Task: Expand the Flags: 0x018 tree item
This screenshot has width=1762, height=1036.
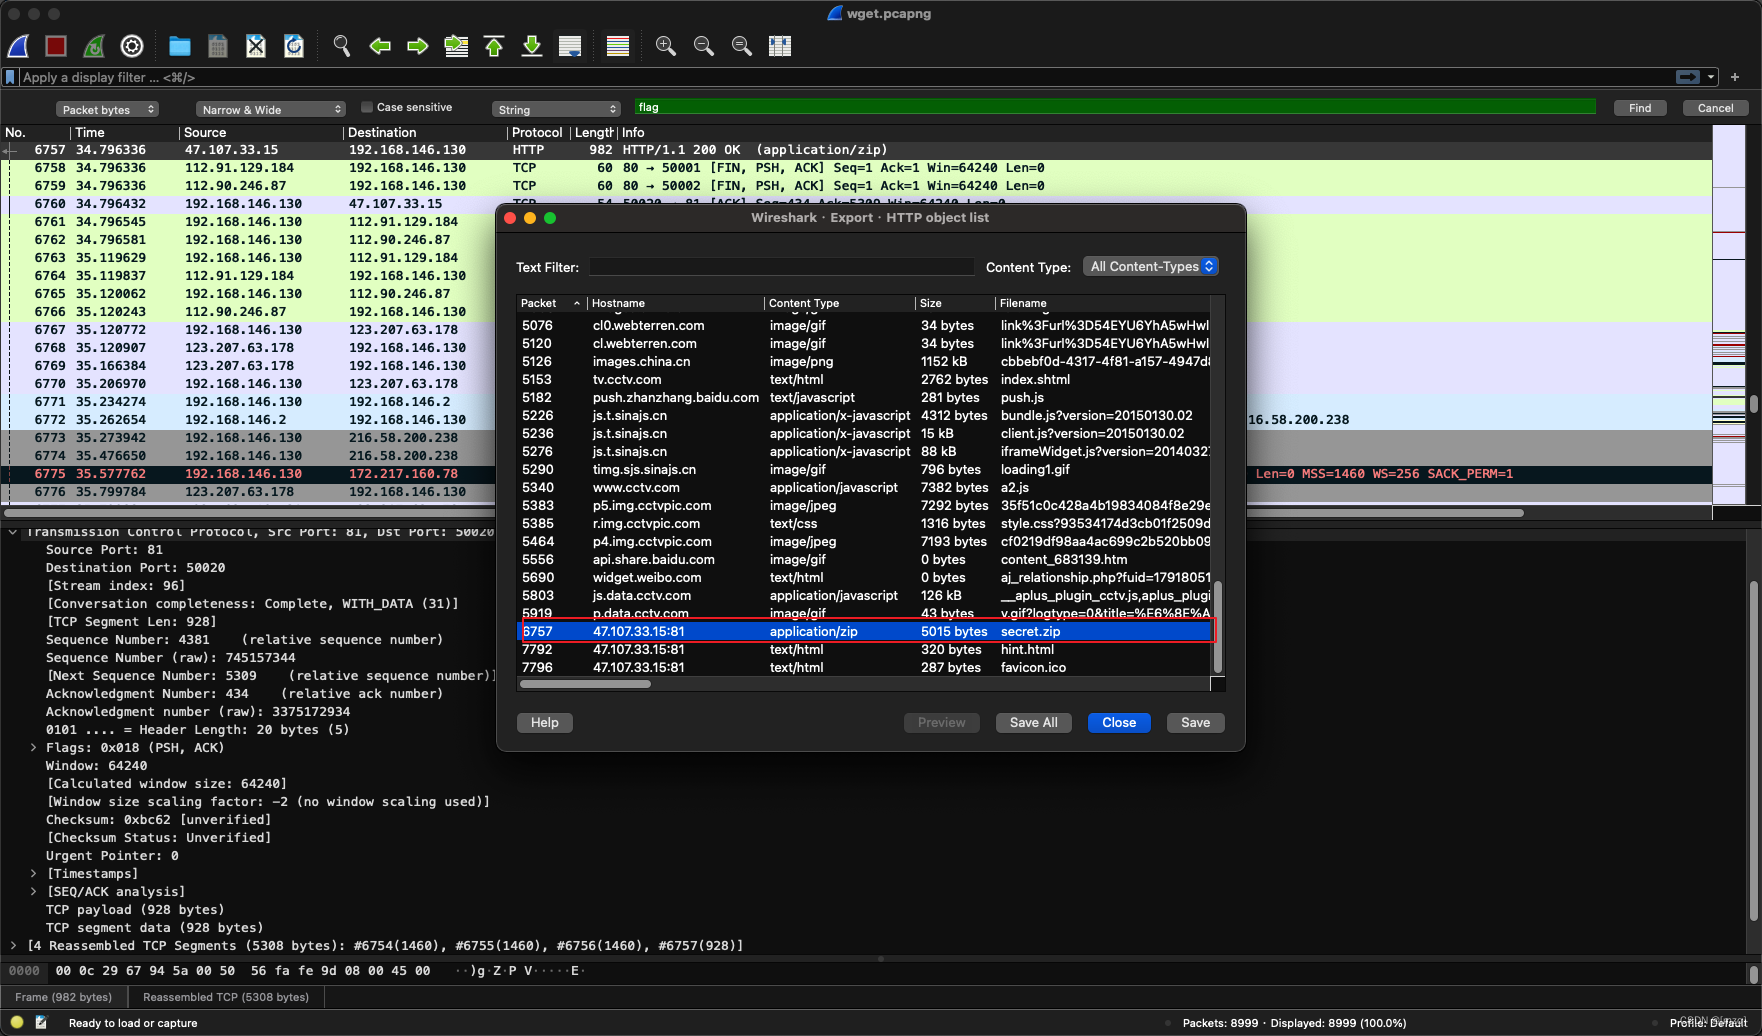Action: click(x=33, y=748)
